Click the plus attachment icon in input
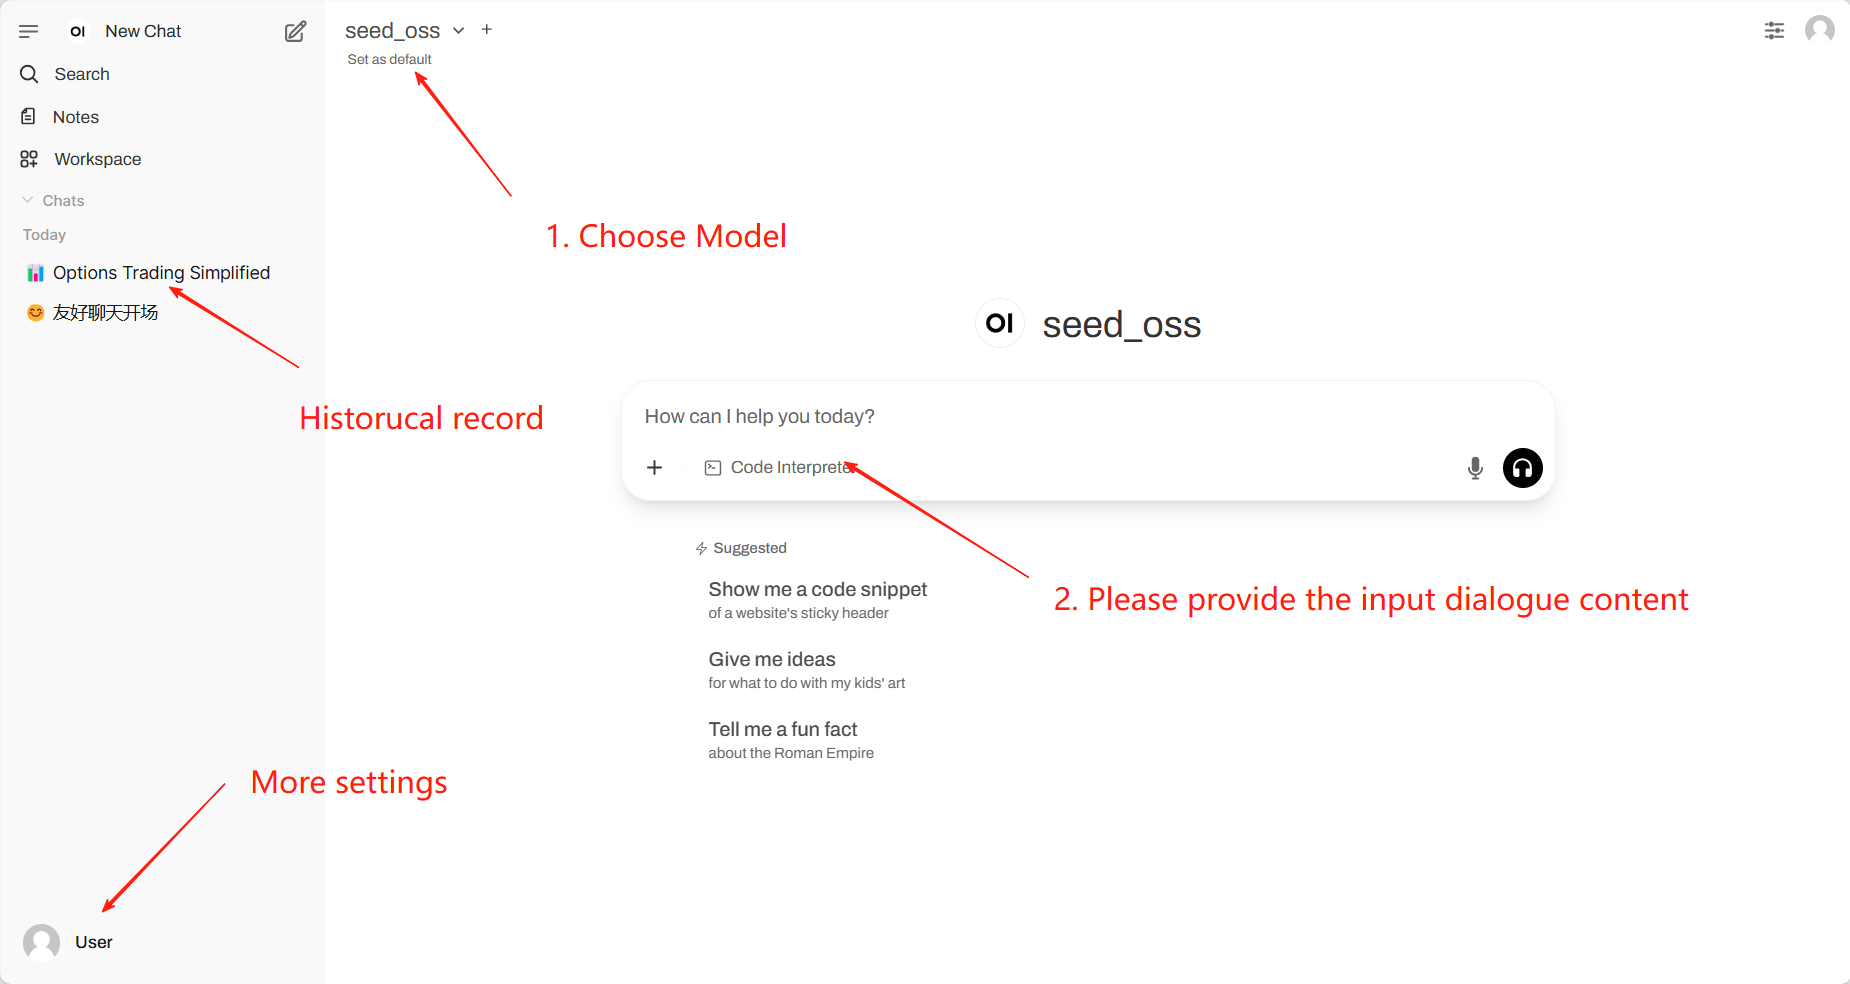Image resolution: width=1850 pixels, height=984 pixels. 655,468
